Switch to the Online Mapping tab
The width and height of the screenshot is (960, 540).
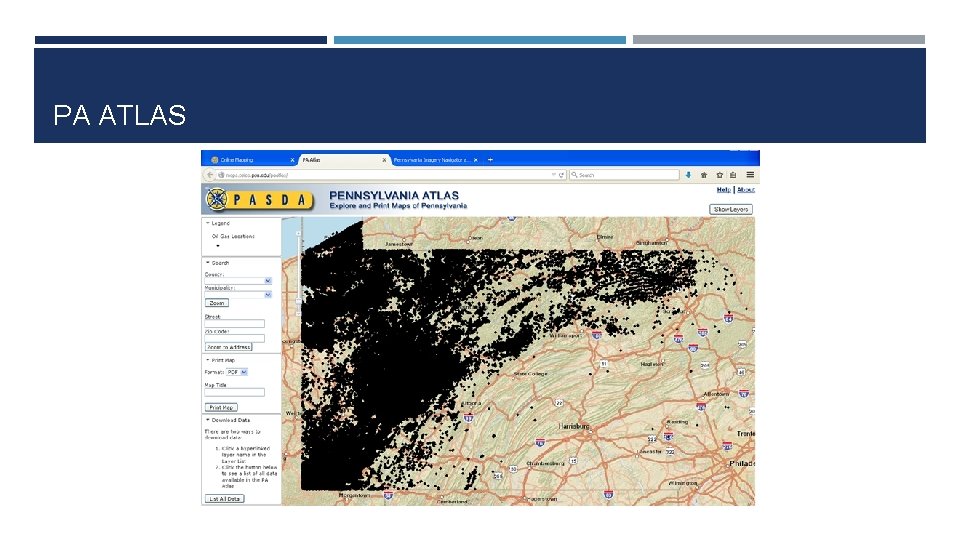pyautogui.click(x=250, y=160)
